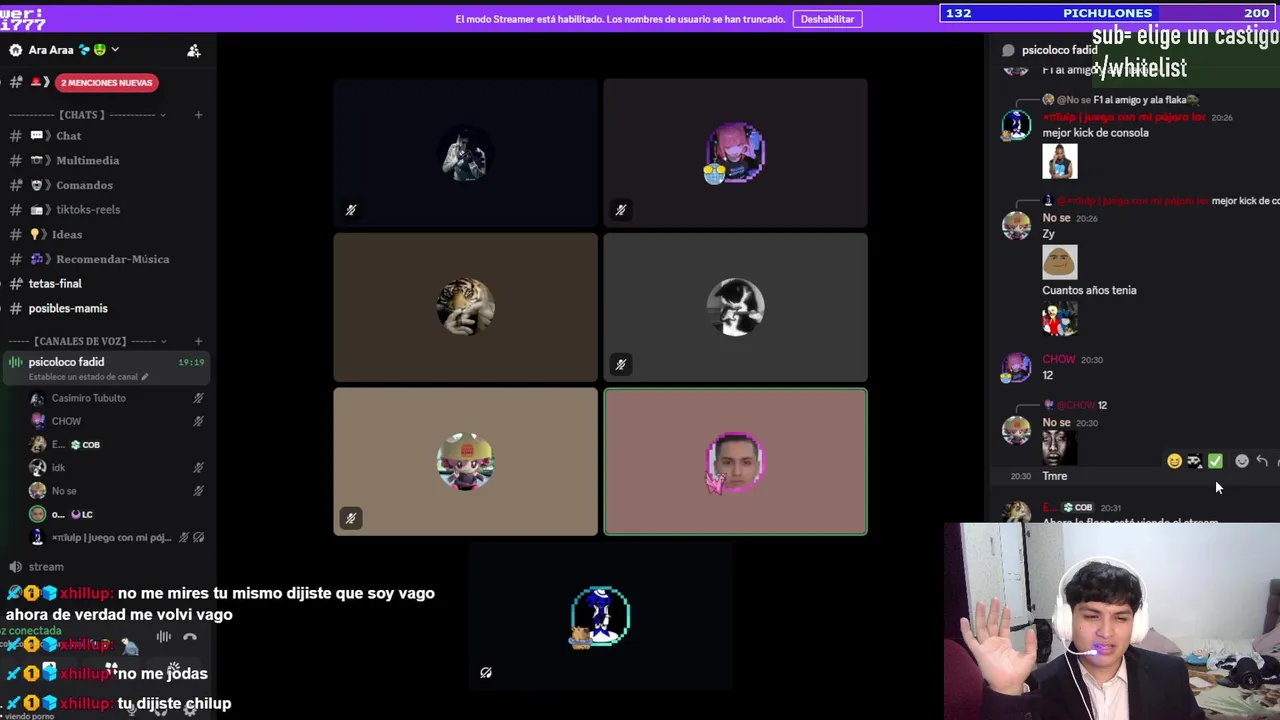The image size is (1280, 720).
Task: Add sunglasses meme reaction to Tmre message
Action: point(1194,461)
